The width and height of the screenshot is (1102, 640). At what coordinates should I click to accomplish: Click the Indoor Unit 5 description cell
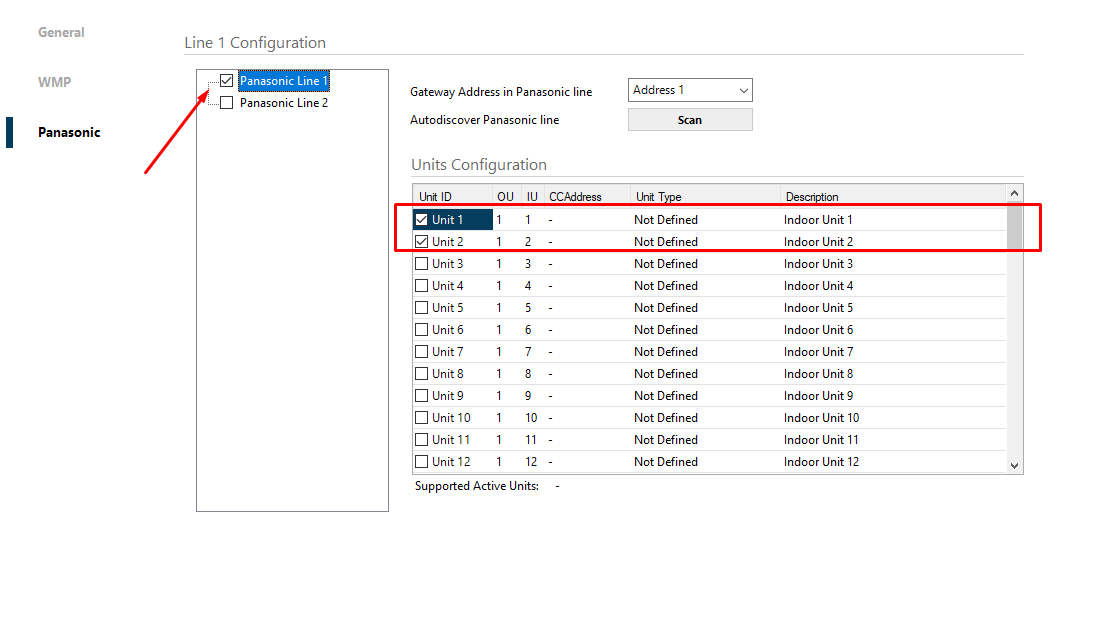[818, 308]
